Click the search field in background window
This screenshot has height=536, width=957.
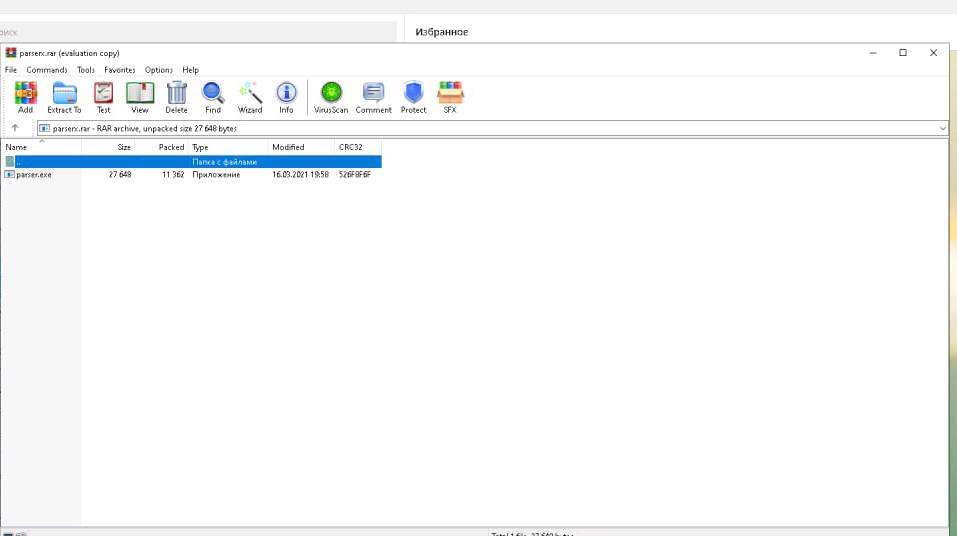pos(198,32)
